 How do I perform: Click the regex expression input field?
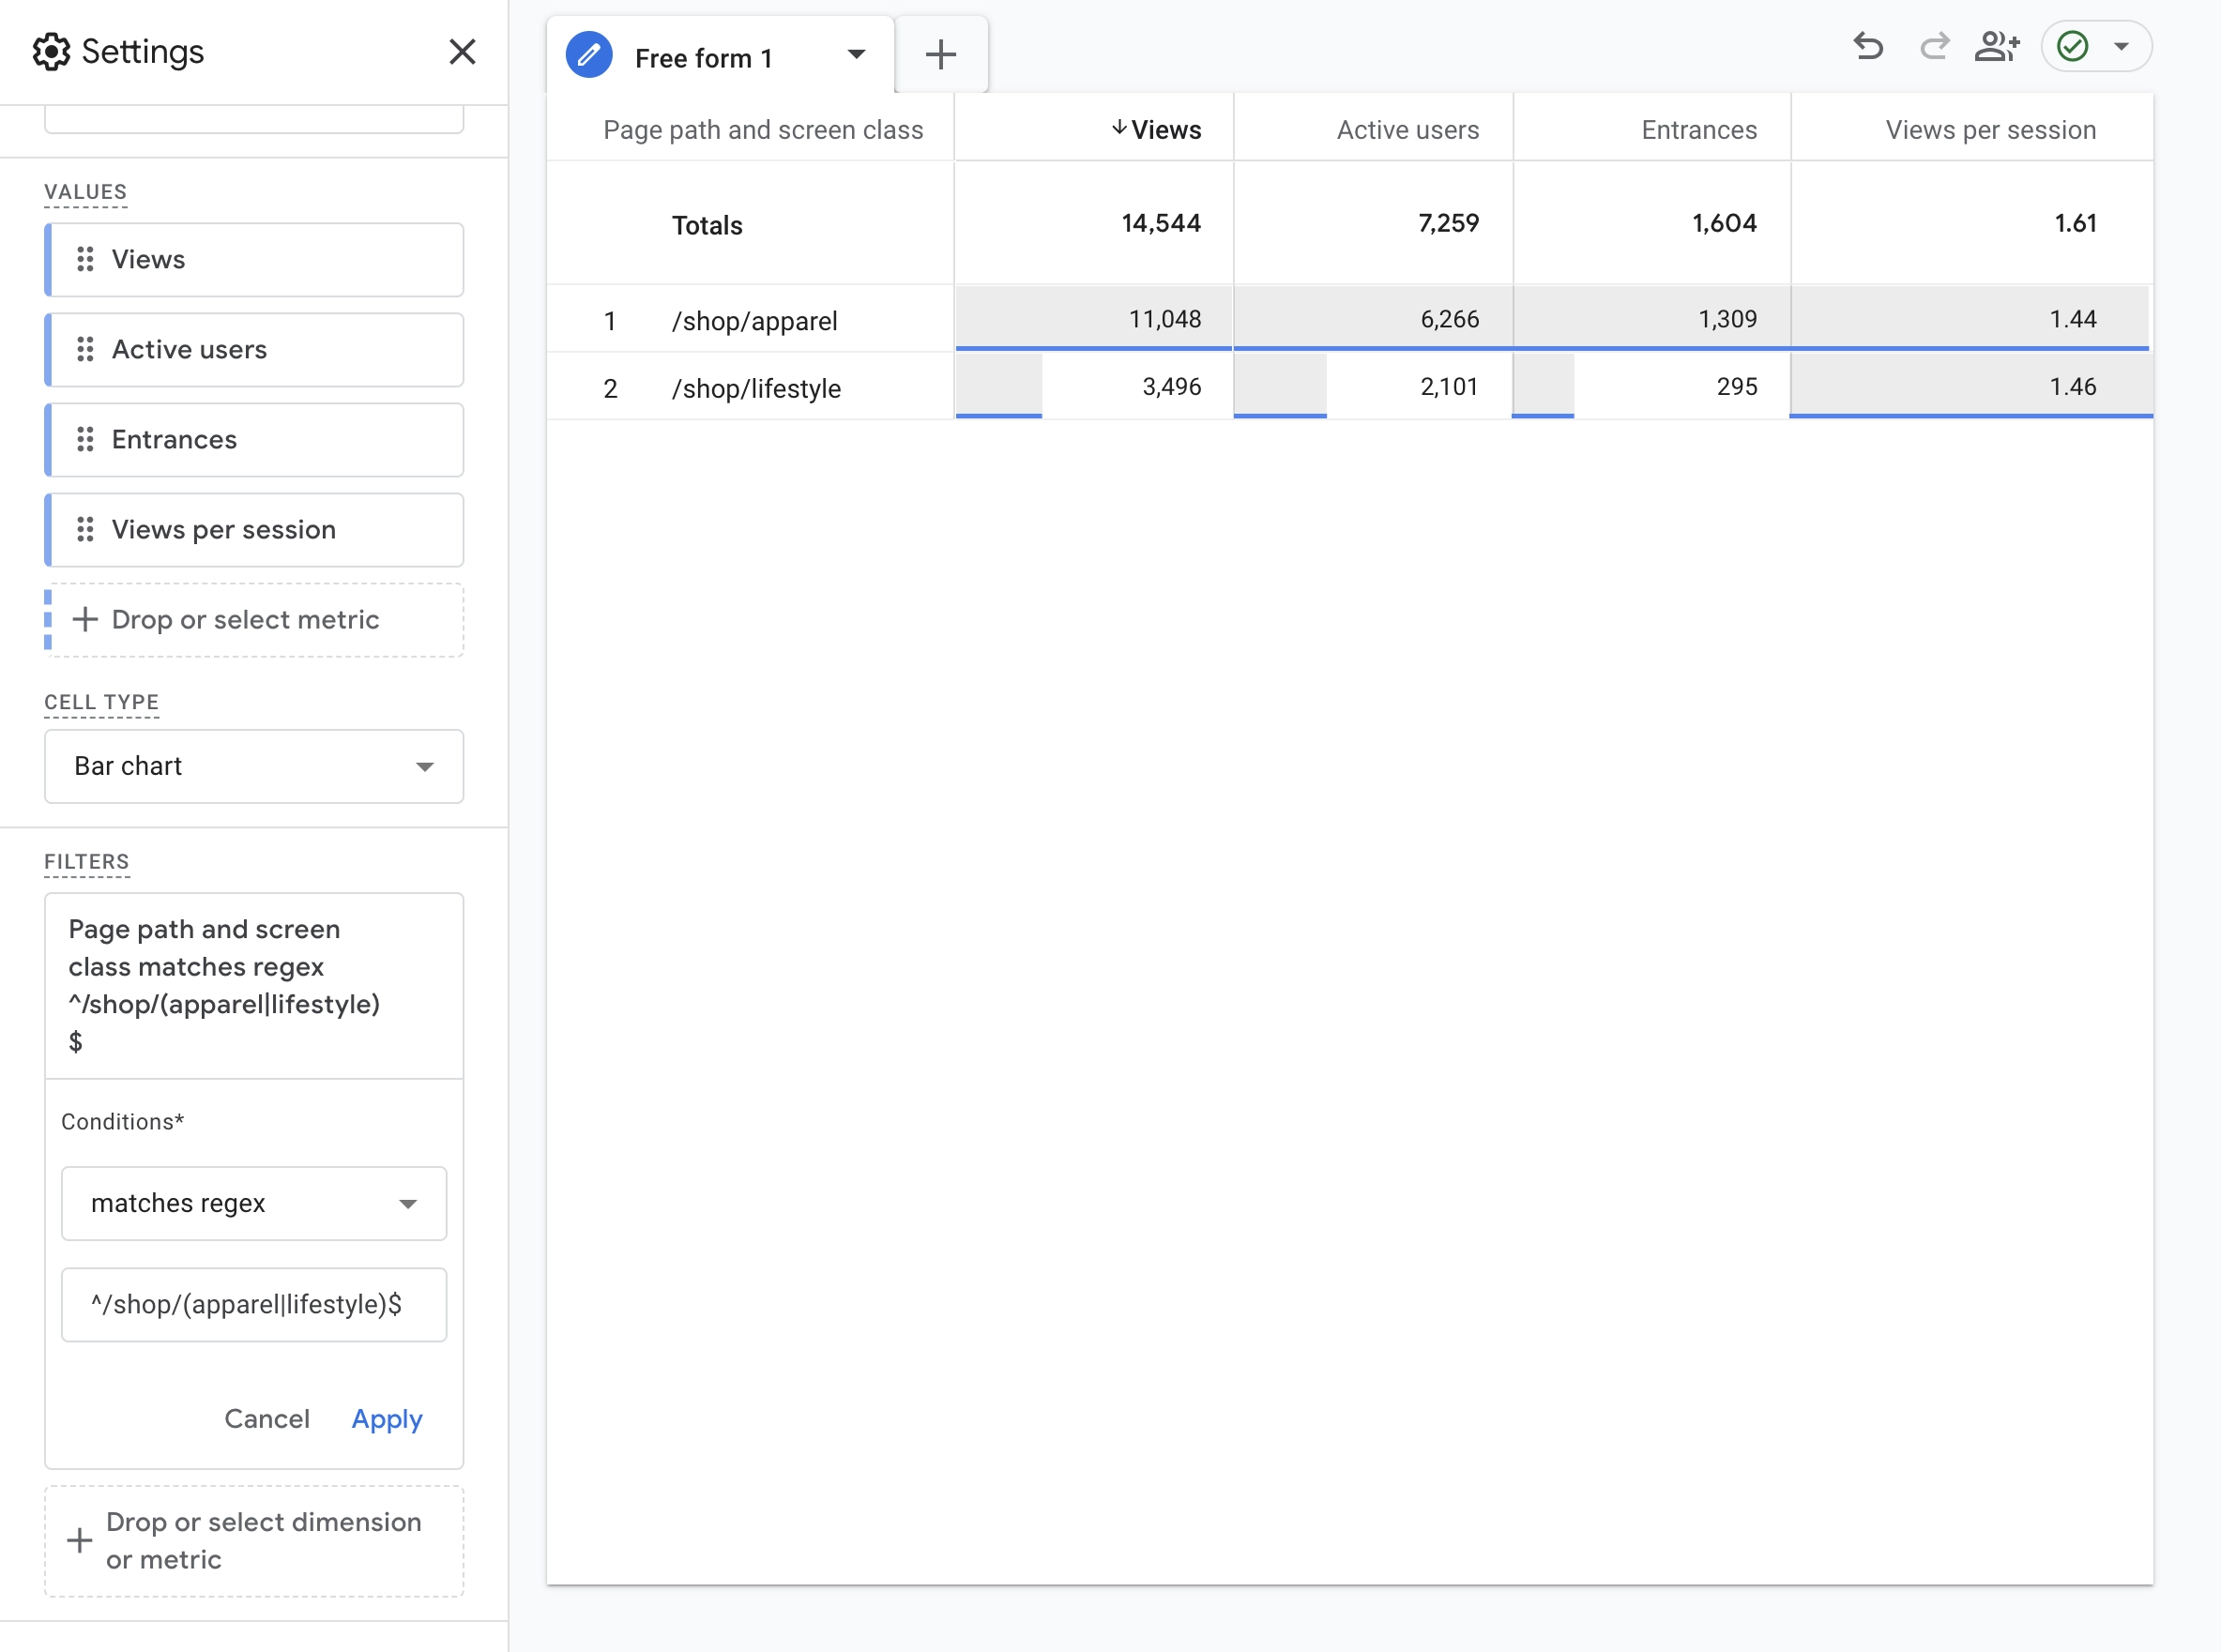click(x=254, y=1305)
